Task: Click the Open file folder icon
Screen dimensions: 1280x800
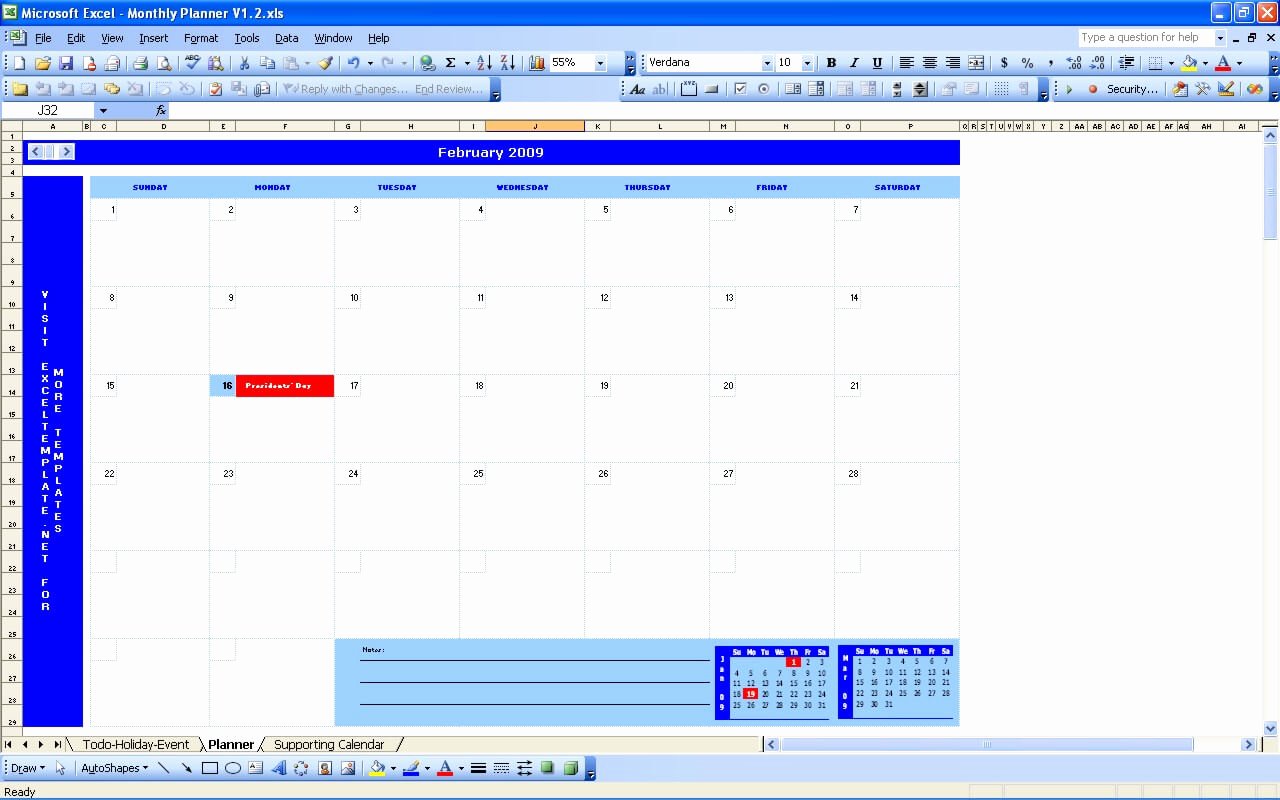Action: click(43, 63)
